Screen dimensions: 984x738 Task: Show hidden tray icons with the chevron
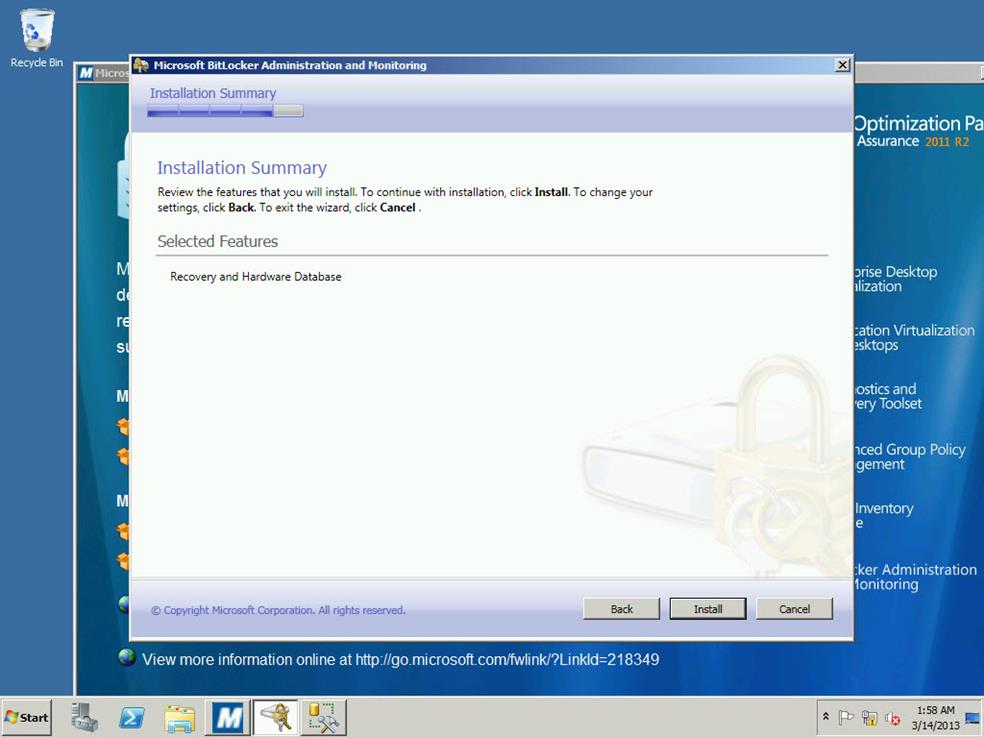pyautogui.click(x=826, y=717)
